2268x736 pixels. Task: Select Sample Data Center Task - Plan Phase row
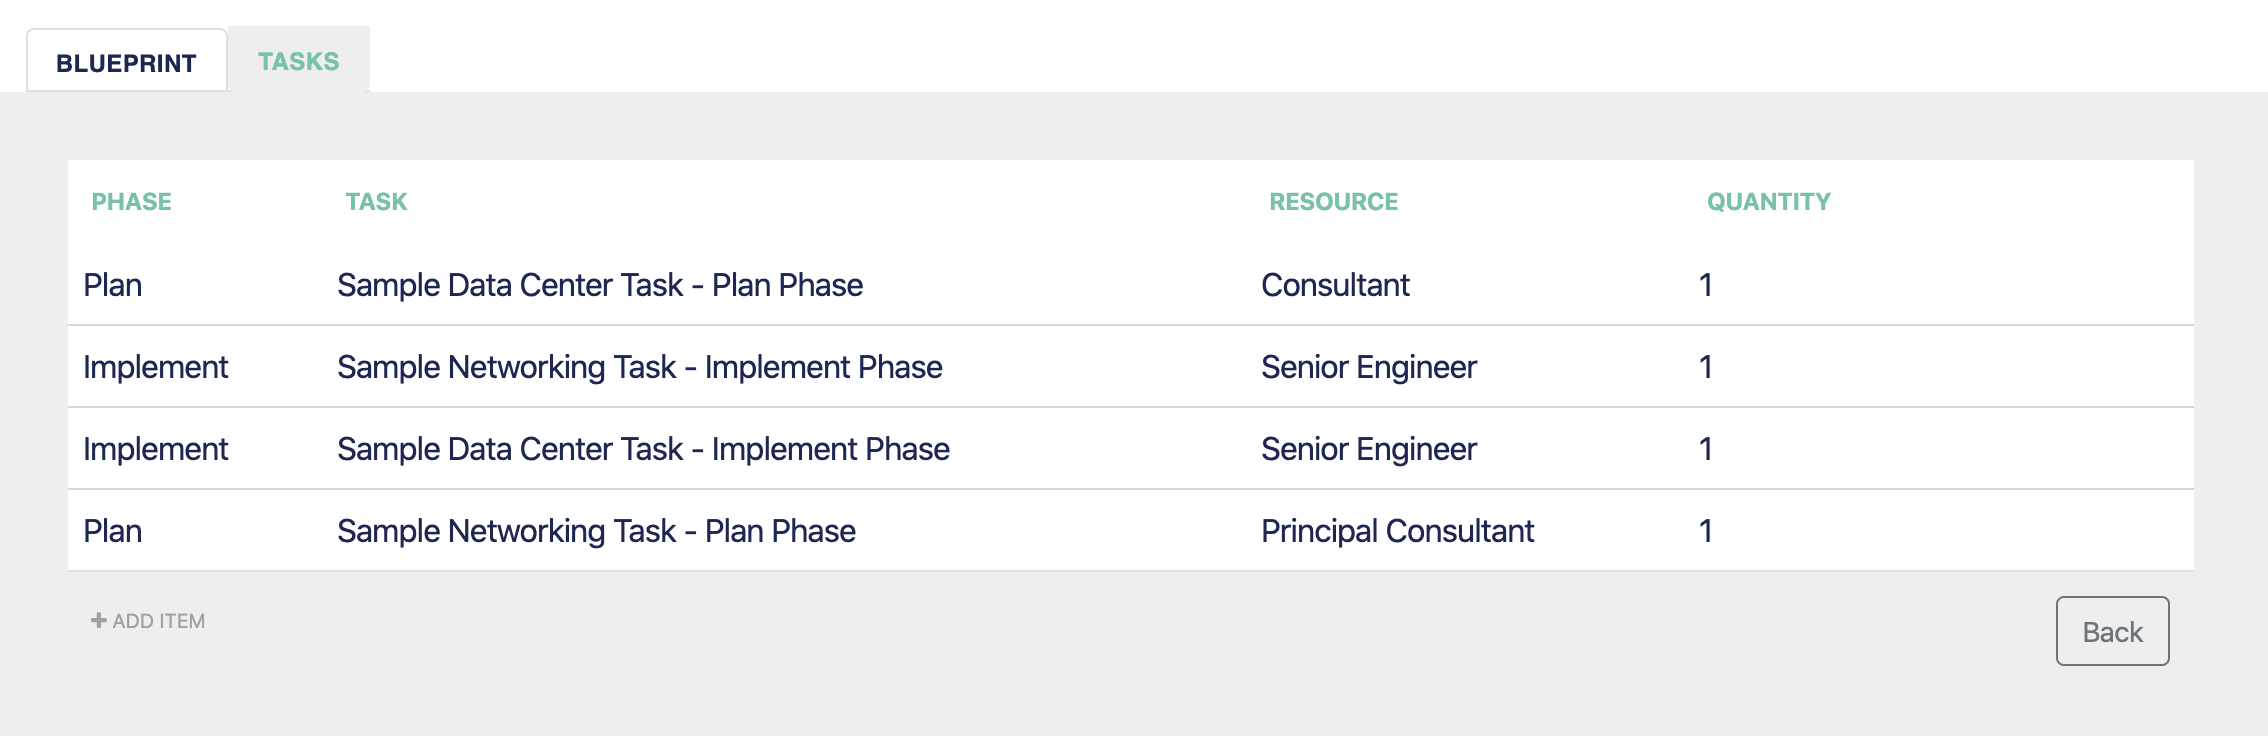tap(1131, 285)
